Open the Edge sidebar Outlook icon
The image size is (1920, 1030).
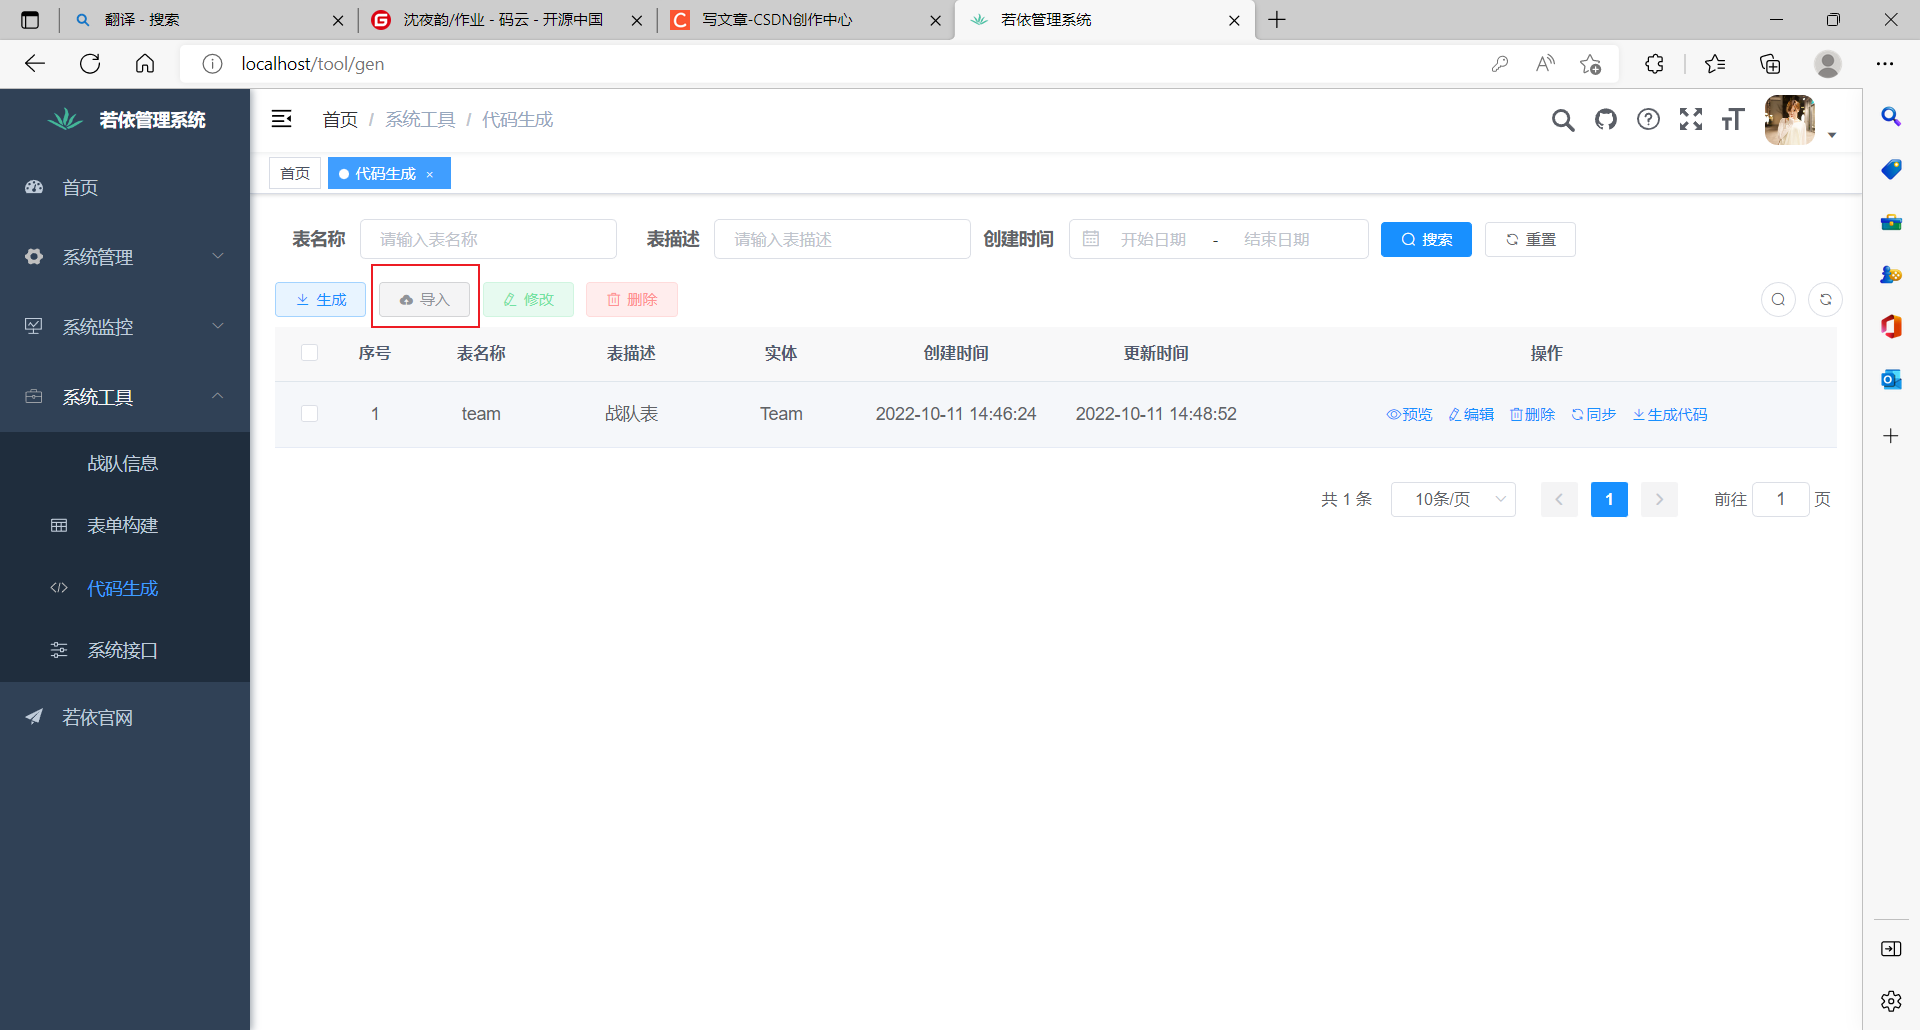click(1891, 379)
